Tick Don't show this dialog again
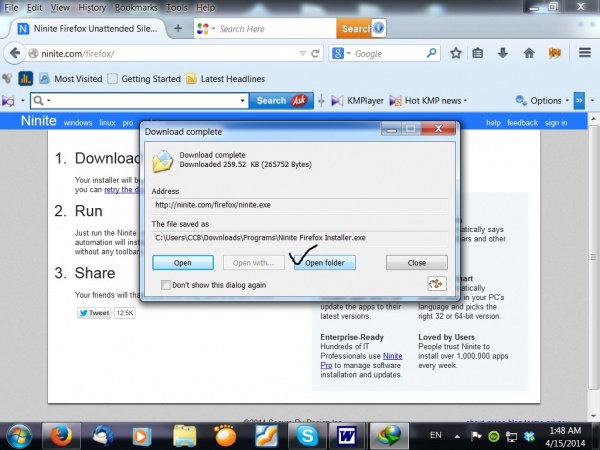 (x=166, y=285)
